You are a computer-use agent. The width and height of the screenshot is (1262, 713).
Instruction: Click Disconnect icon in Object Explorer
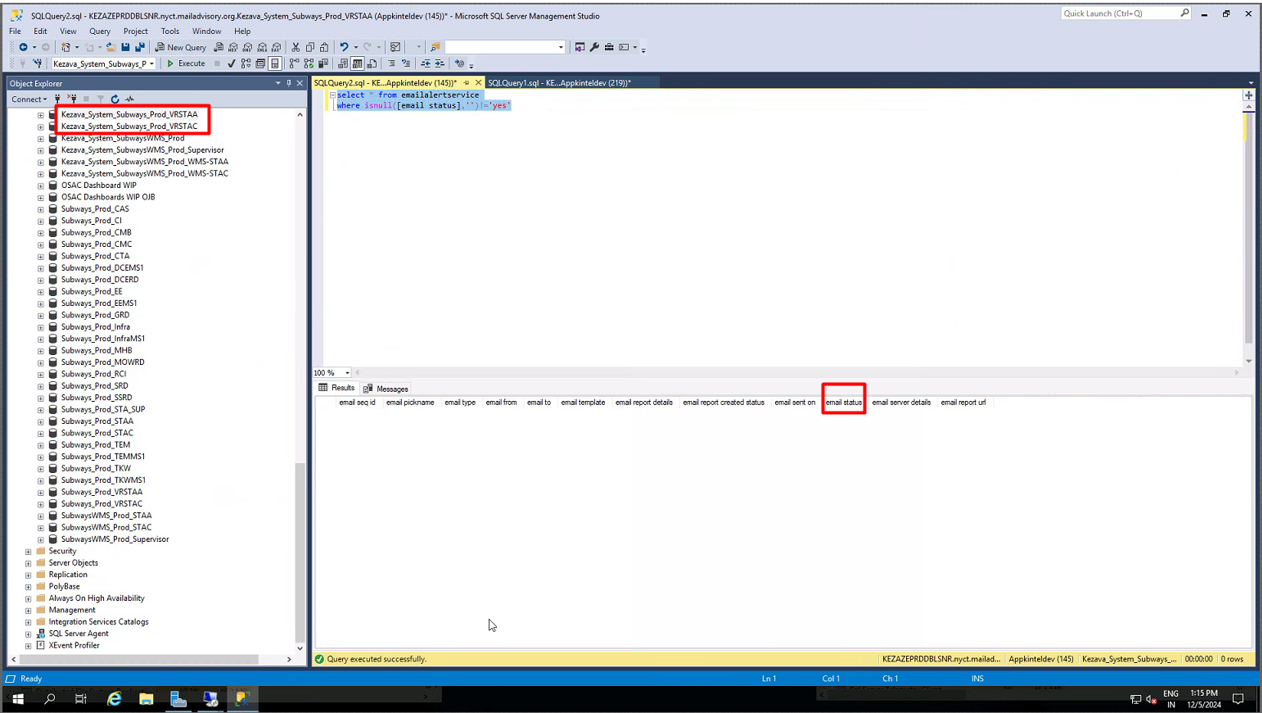tap(72, 99)
